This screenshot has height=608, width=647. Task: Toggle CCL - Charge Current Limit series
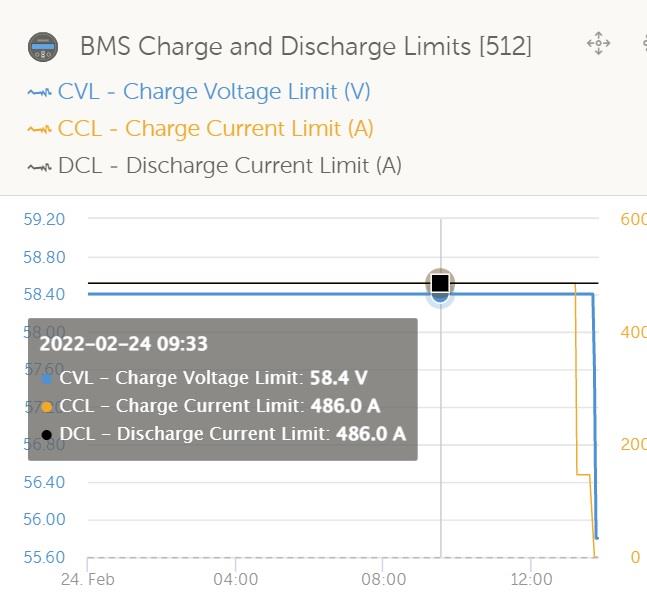(x=215, y=129)
